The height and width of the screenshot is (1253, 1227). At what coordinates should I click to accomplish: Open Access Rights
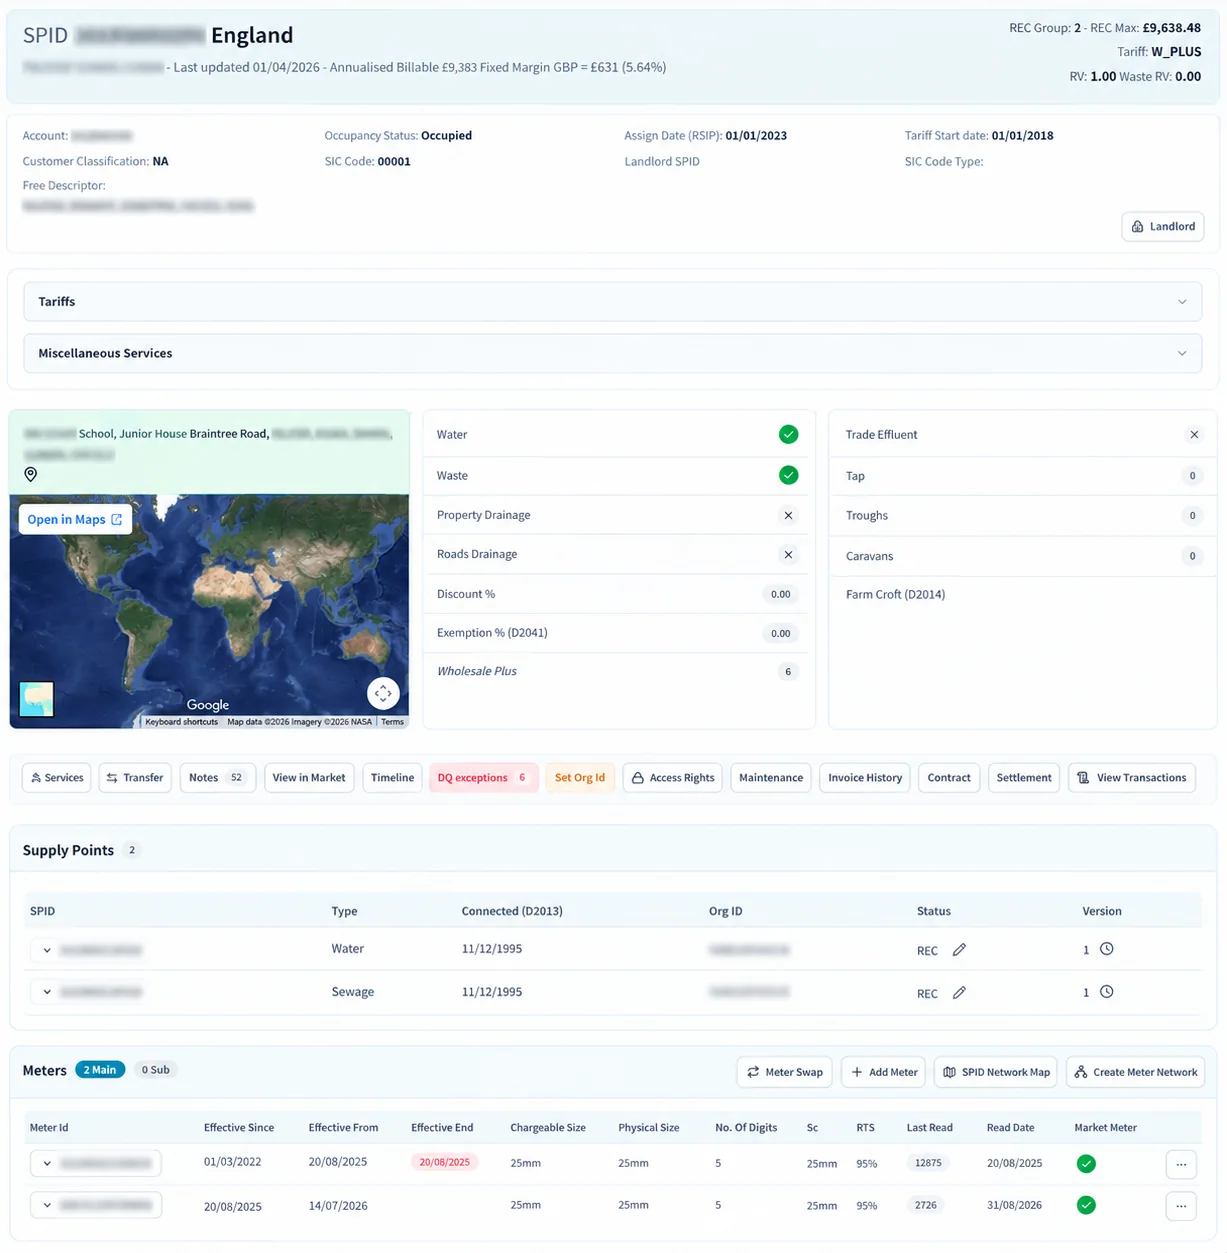point(673,777)
